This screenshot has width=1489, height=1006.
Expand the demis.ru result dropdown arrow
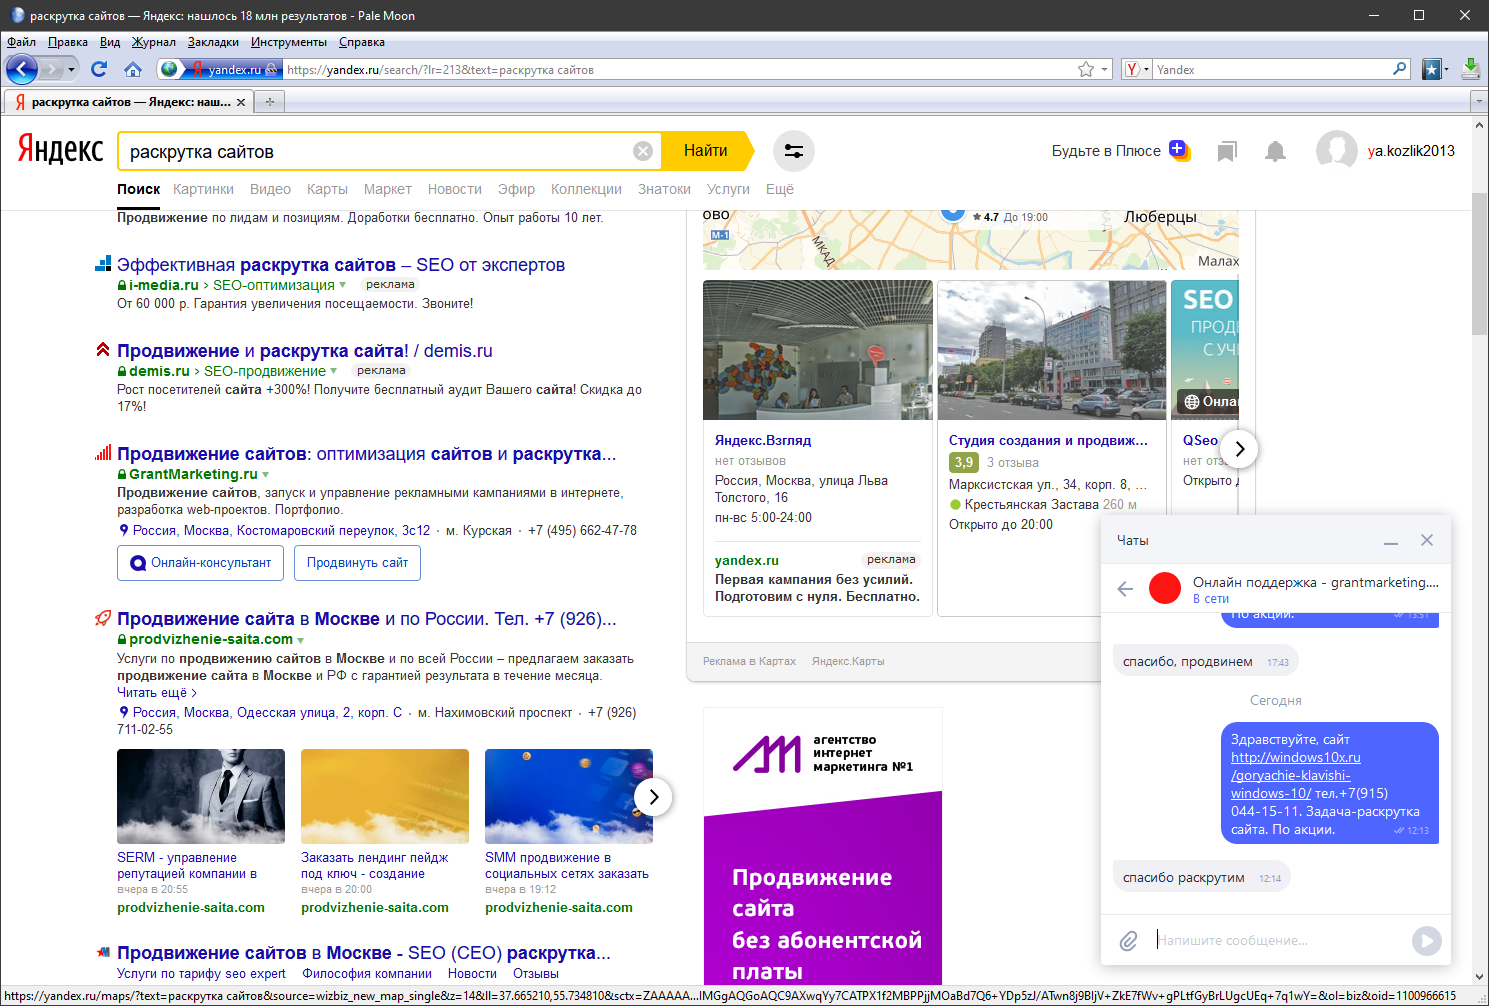[334, 371]
